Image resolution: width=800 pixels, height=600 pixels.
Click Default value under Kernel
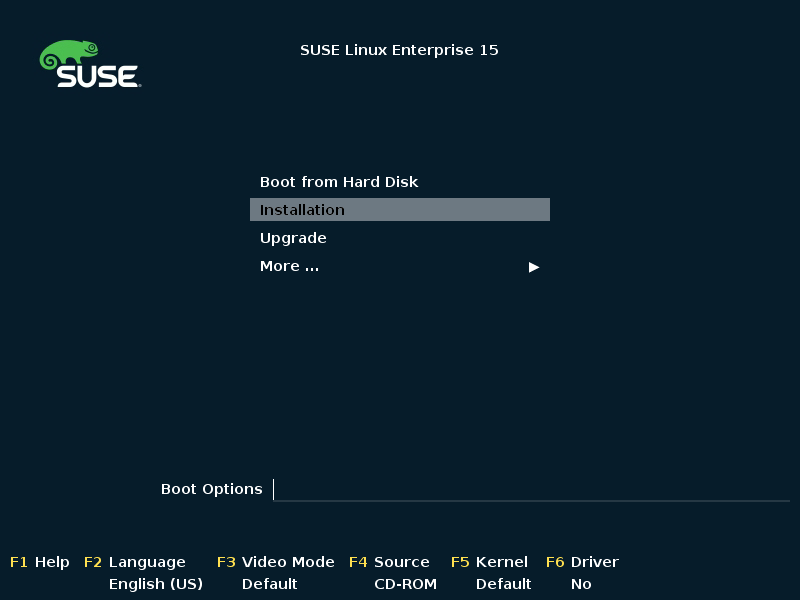[x=503, y=584]
